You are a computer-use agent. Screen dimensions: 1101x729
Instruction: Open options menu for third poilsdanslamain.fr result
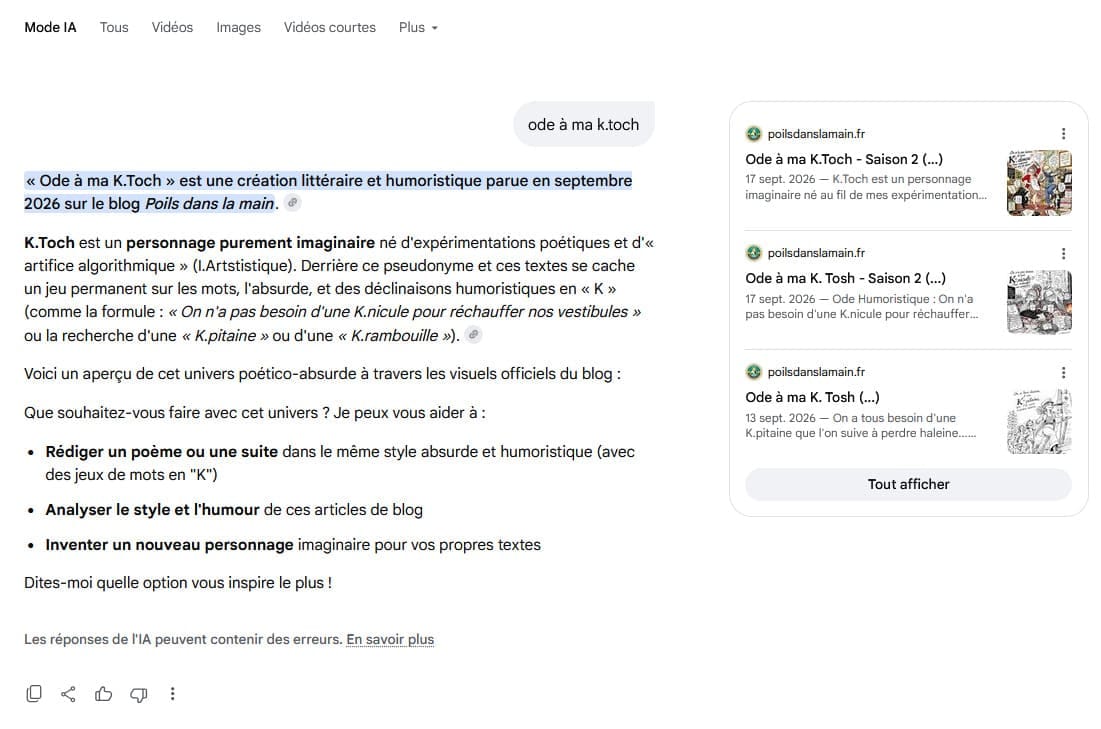[1063, 372]
